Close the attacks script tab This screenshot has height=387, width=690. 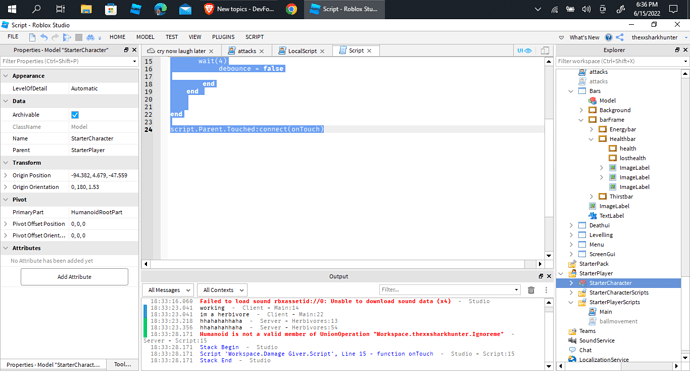262,51
